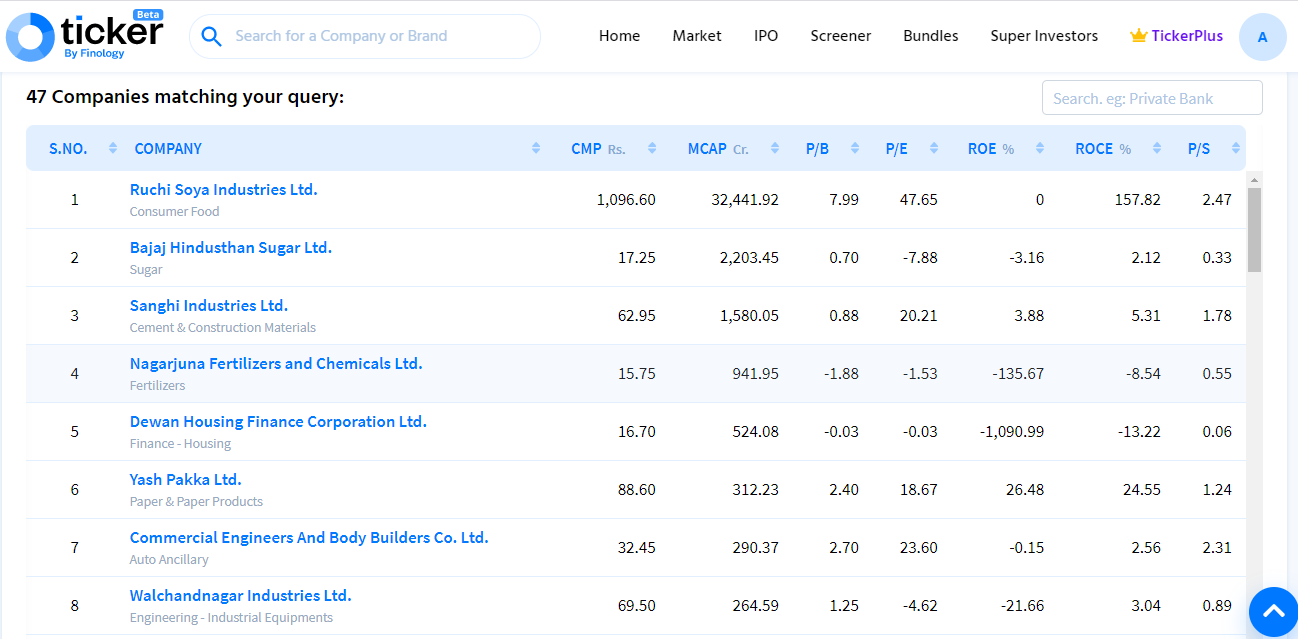The height and width of the screenshot is (639, 1298).
Task: Click 'Cement & Construction Materials' sector text
Action: click(223, 327)
